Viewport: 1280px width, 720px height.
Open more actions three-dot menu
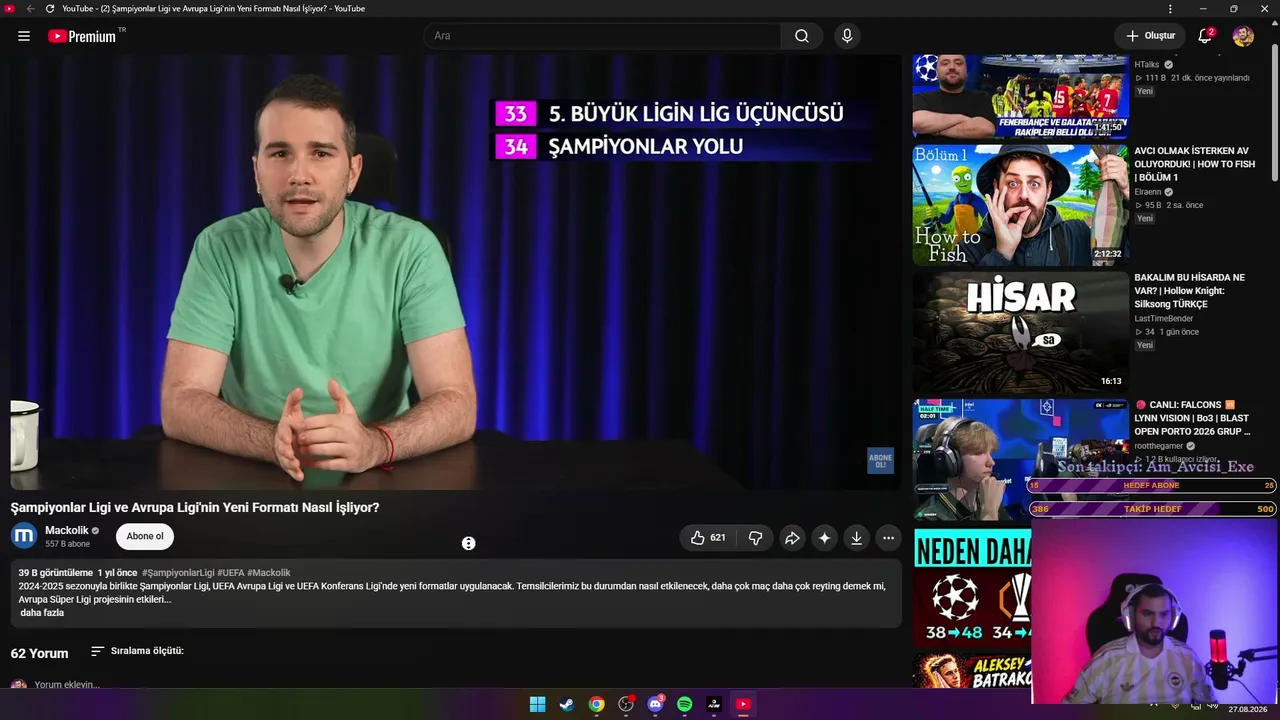click(x=888, y=538)
